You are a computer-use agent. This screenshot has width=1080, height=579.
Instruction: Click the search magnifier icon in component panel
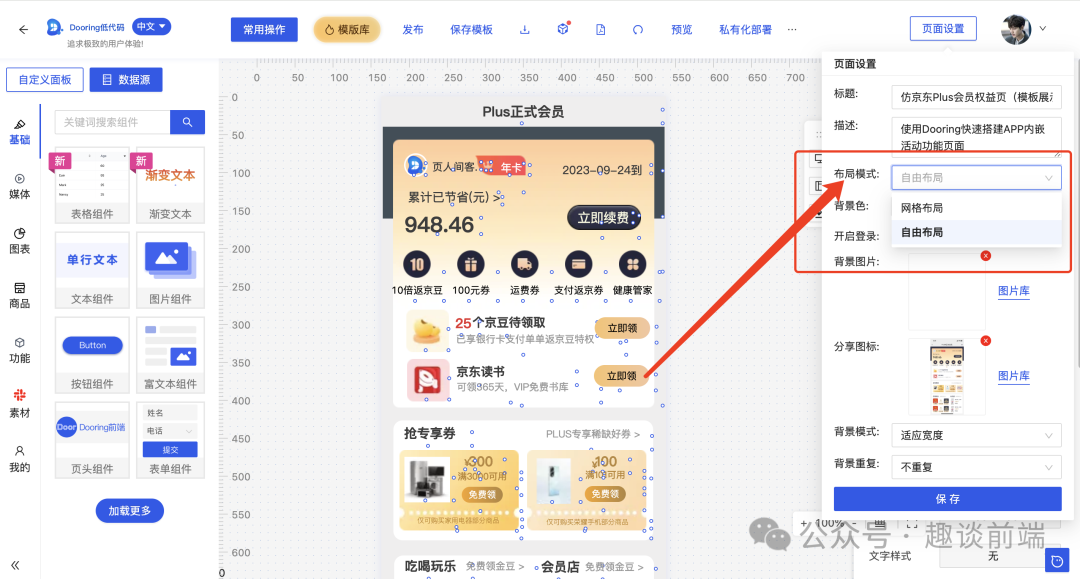click(x=187, y=121)
